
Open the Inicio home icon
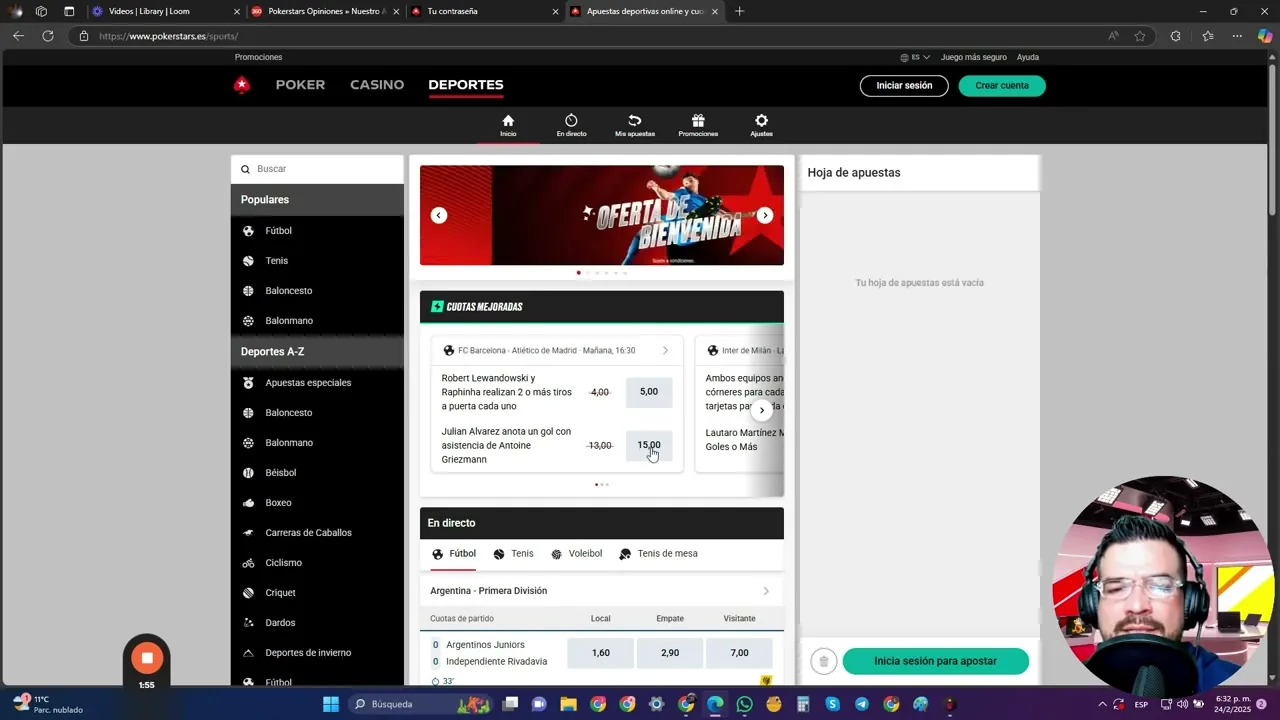508,121
